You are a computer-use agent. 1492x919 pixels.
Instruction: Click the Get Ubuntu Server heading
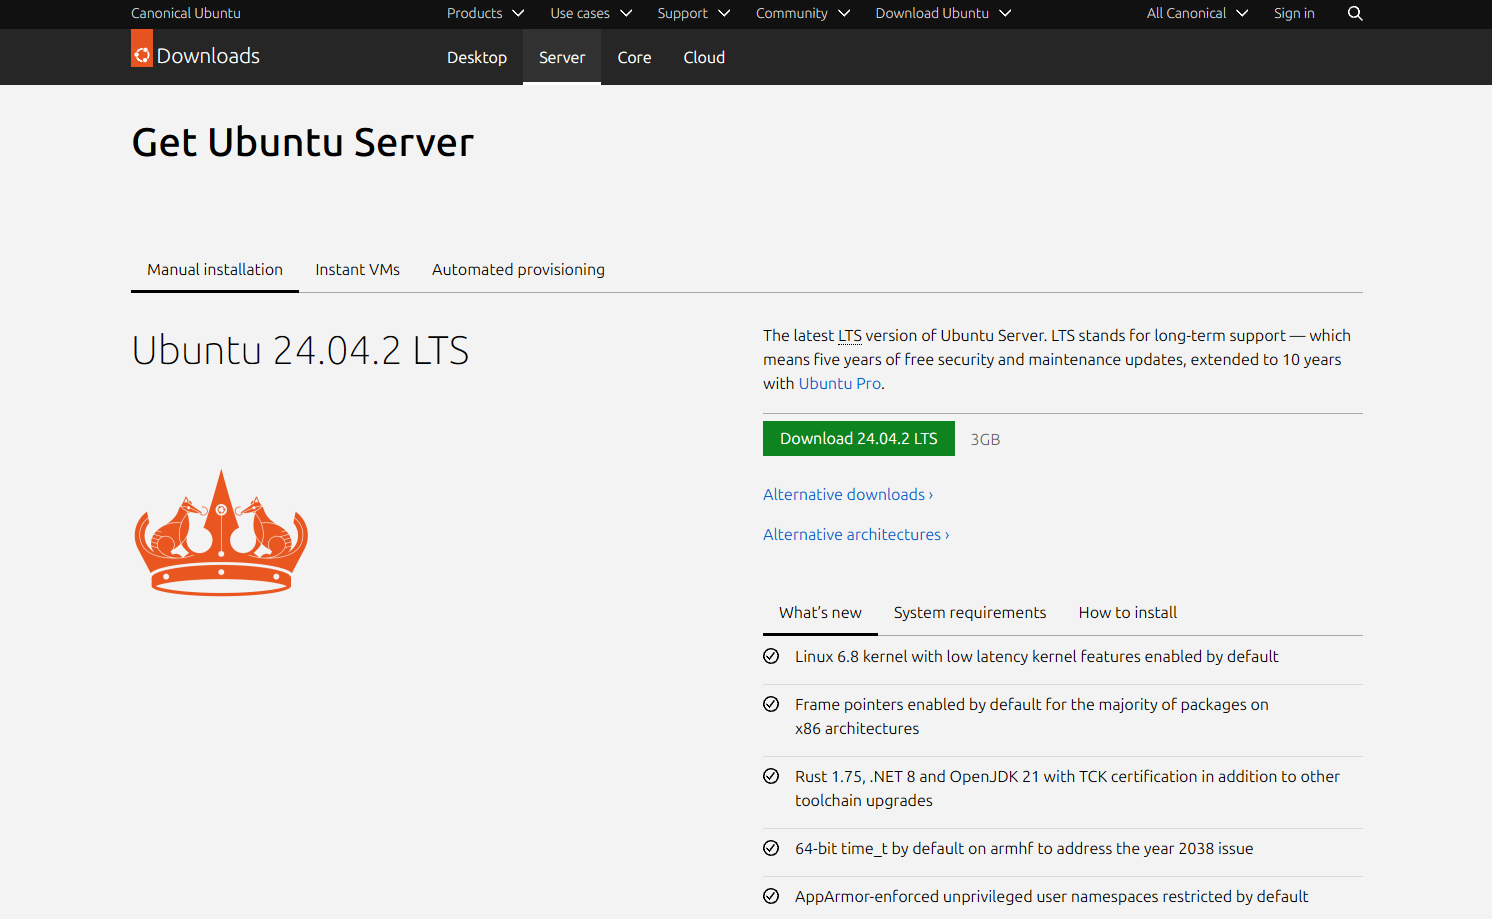(x=303, y=142)
